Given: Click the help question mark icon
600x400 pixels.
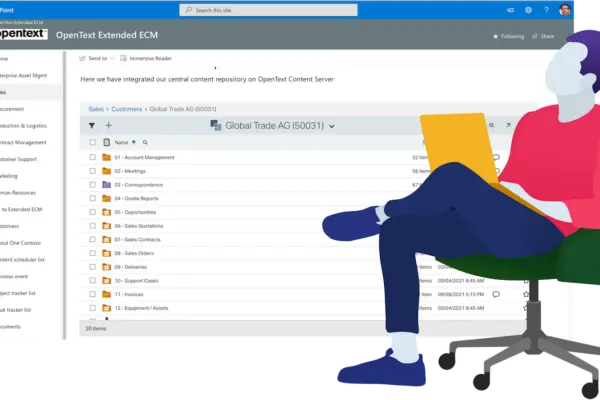Looking at the screenshot, I should pyautogui.click(x=546, y=9).
